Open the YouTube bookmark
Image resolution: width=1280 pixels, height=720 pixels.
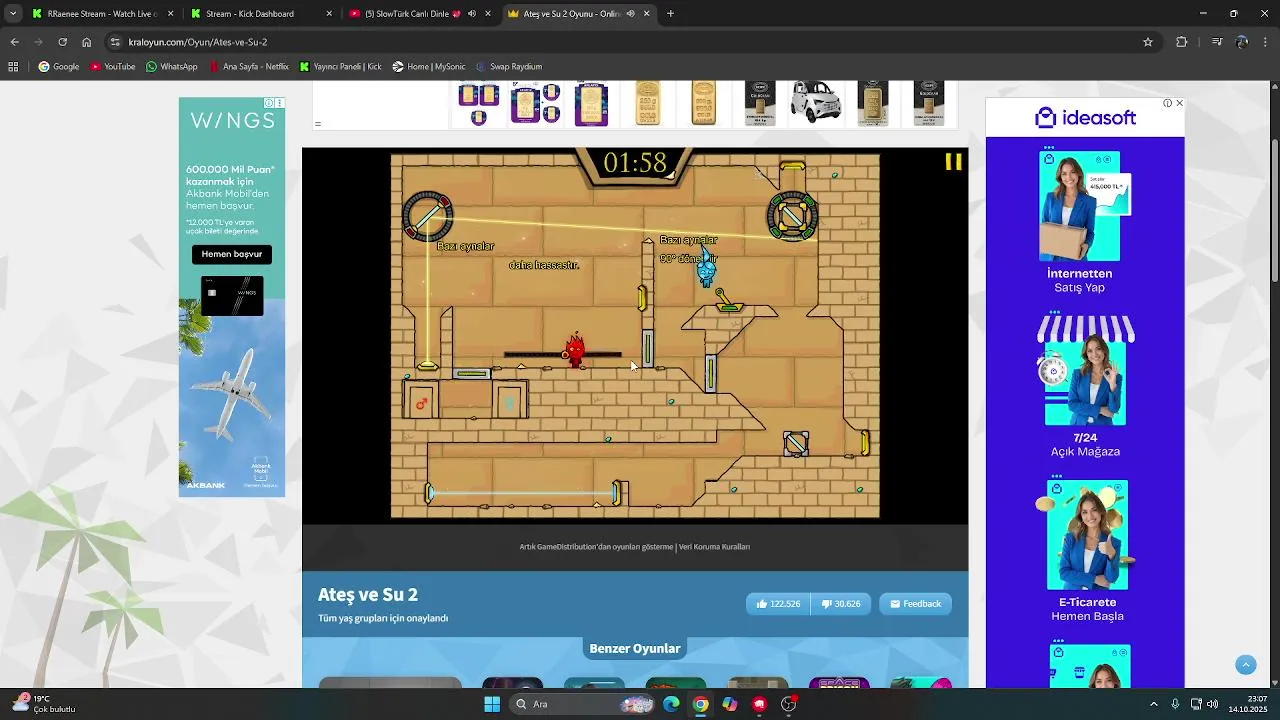[x=112, y=67]
